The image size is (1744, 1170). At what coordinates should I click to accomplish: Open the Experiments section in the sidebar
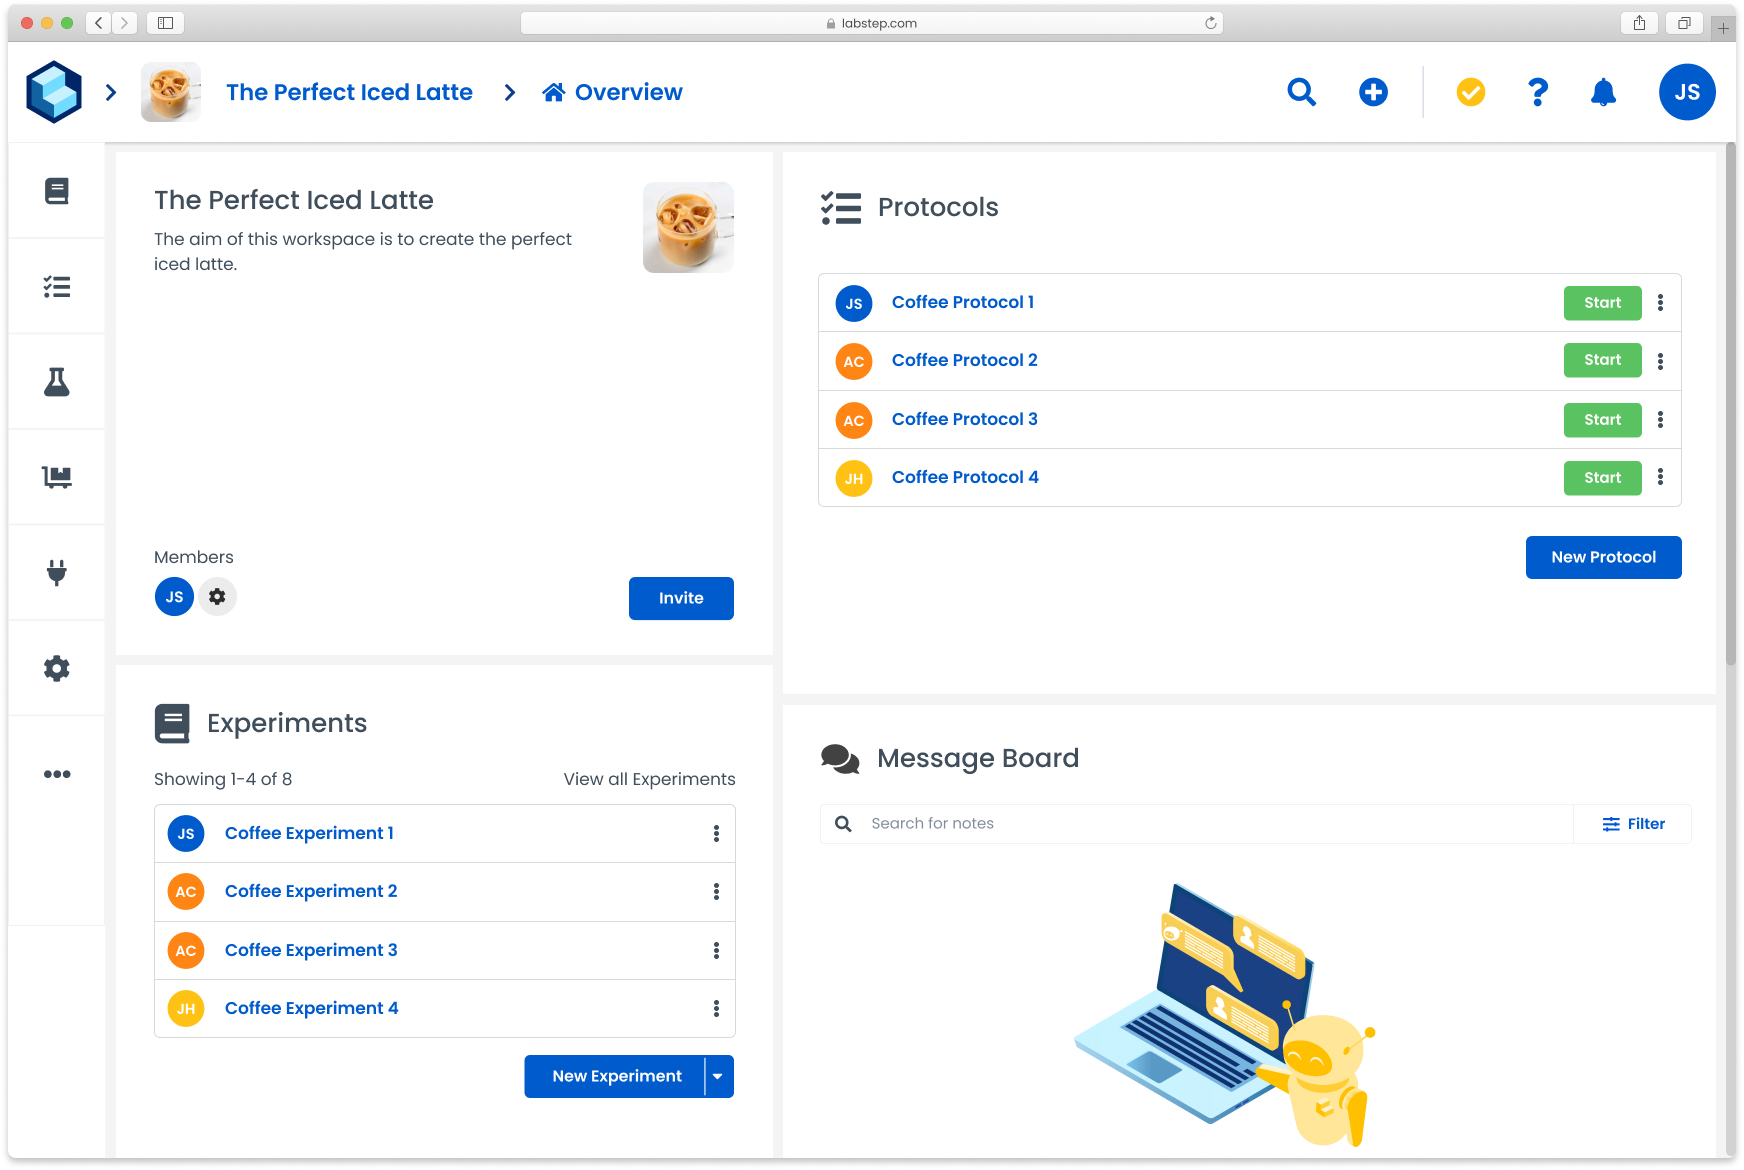[x=57, y=190]
